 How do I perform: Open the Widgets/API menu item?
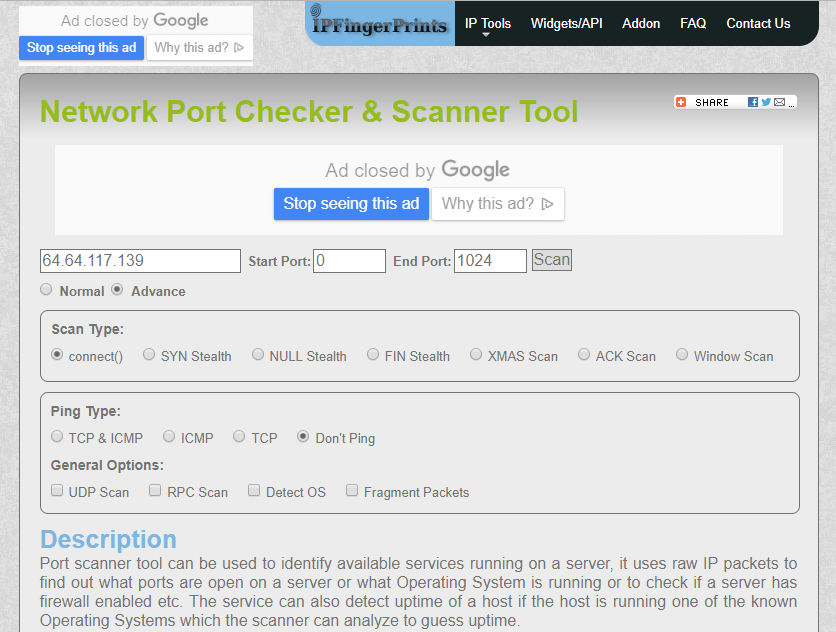coord(566,23)
